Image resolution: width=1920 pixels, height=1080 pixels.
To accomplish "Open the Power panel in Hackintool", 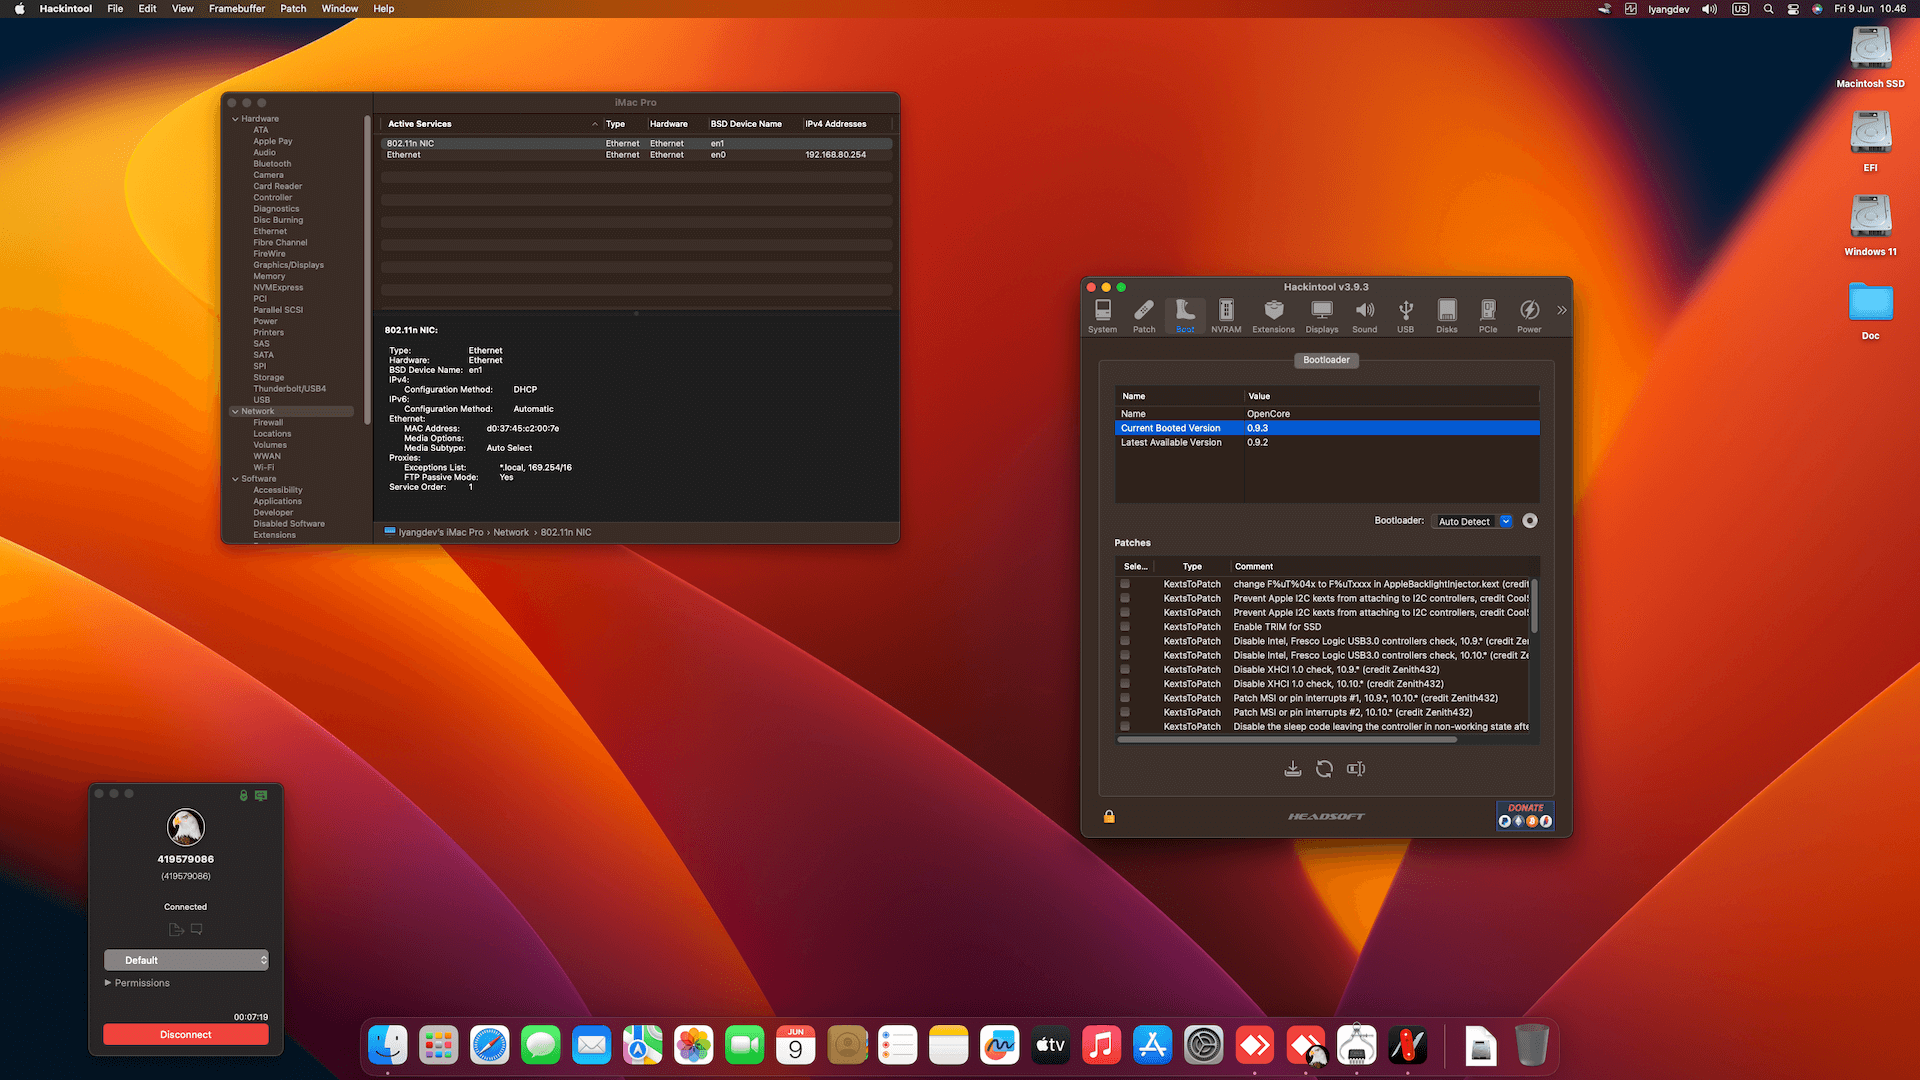I will point(1529,315).
